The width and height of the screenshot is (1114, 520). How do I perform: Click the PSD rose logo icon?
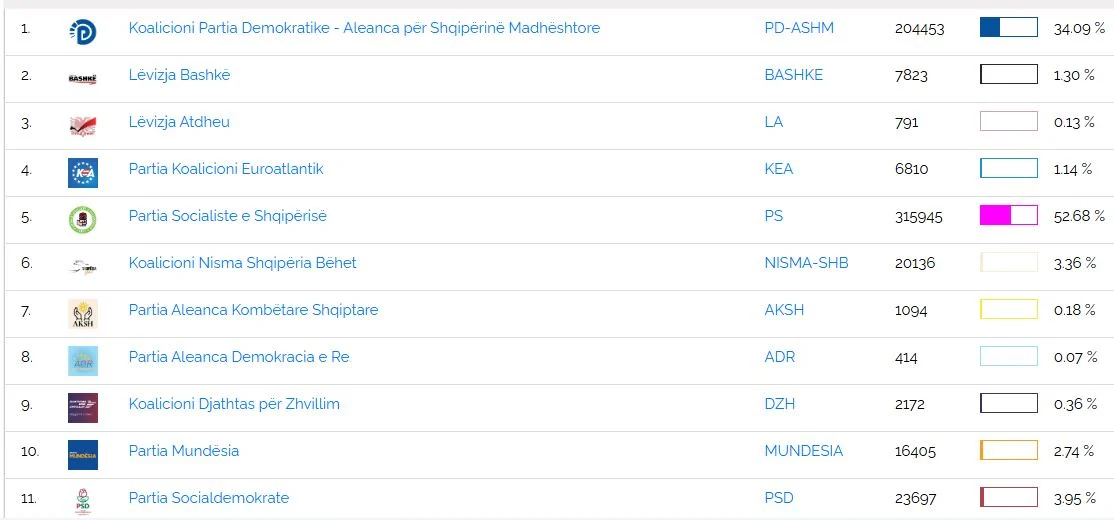[x=82, y=501]
